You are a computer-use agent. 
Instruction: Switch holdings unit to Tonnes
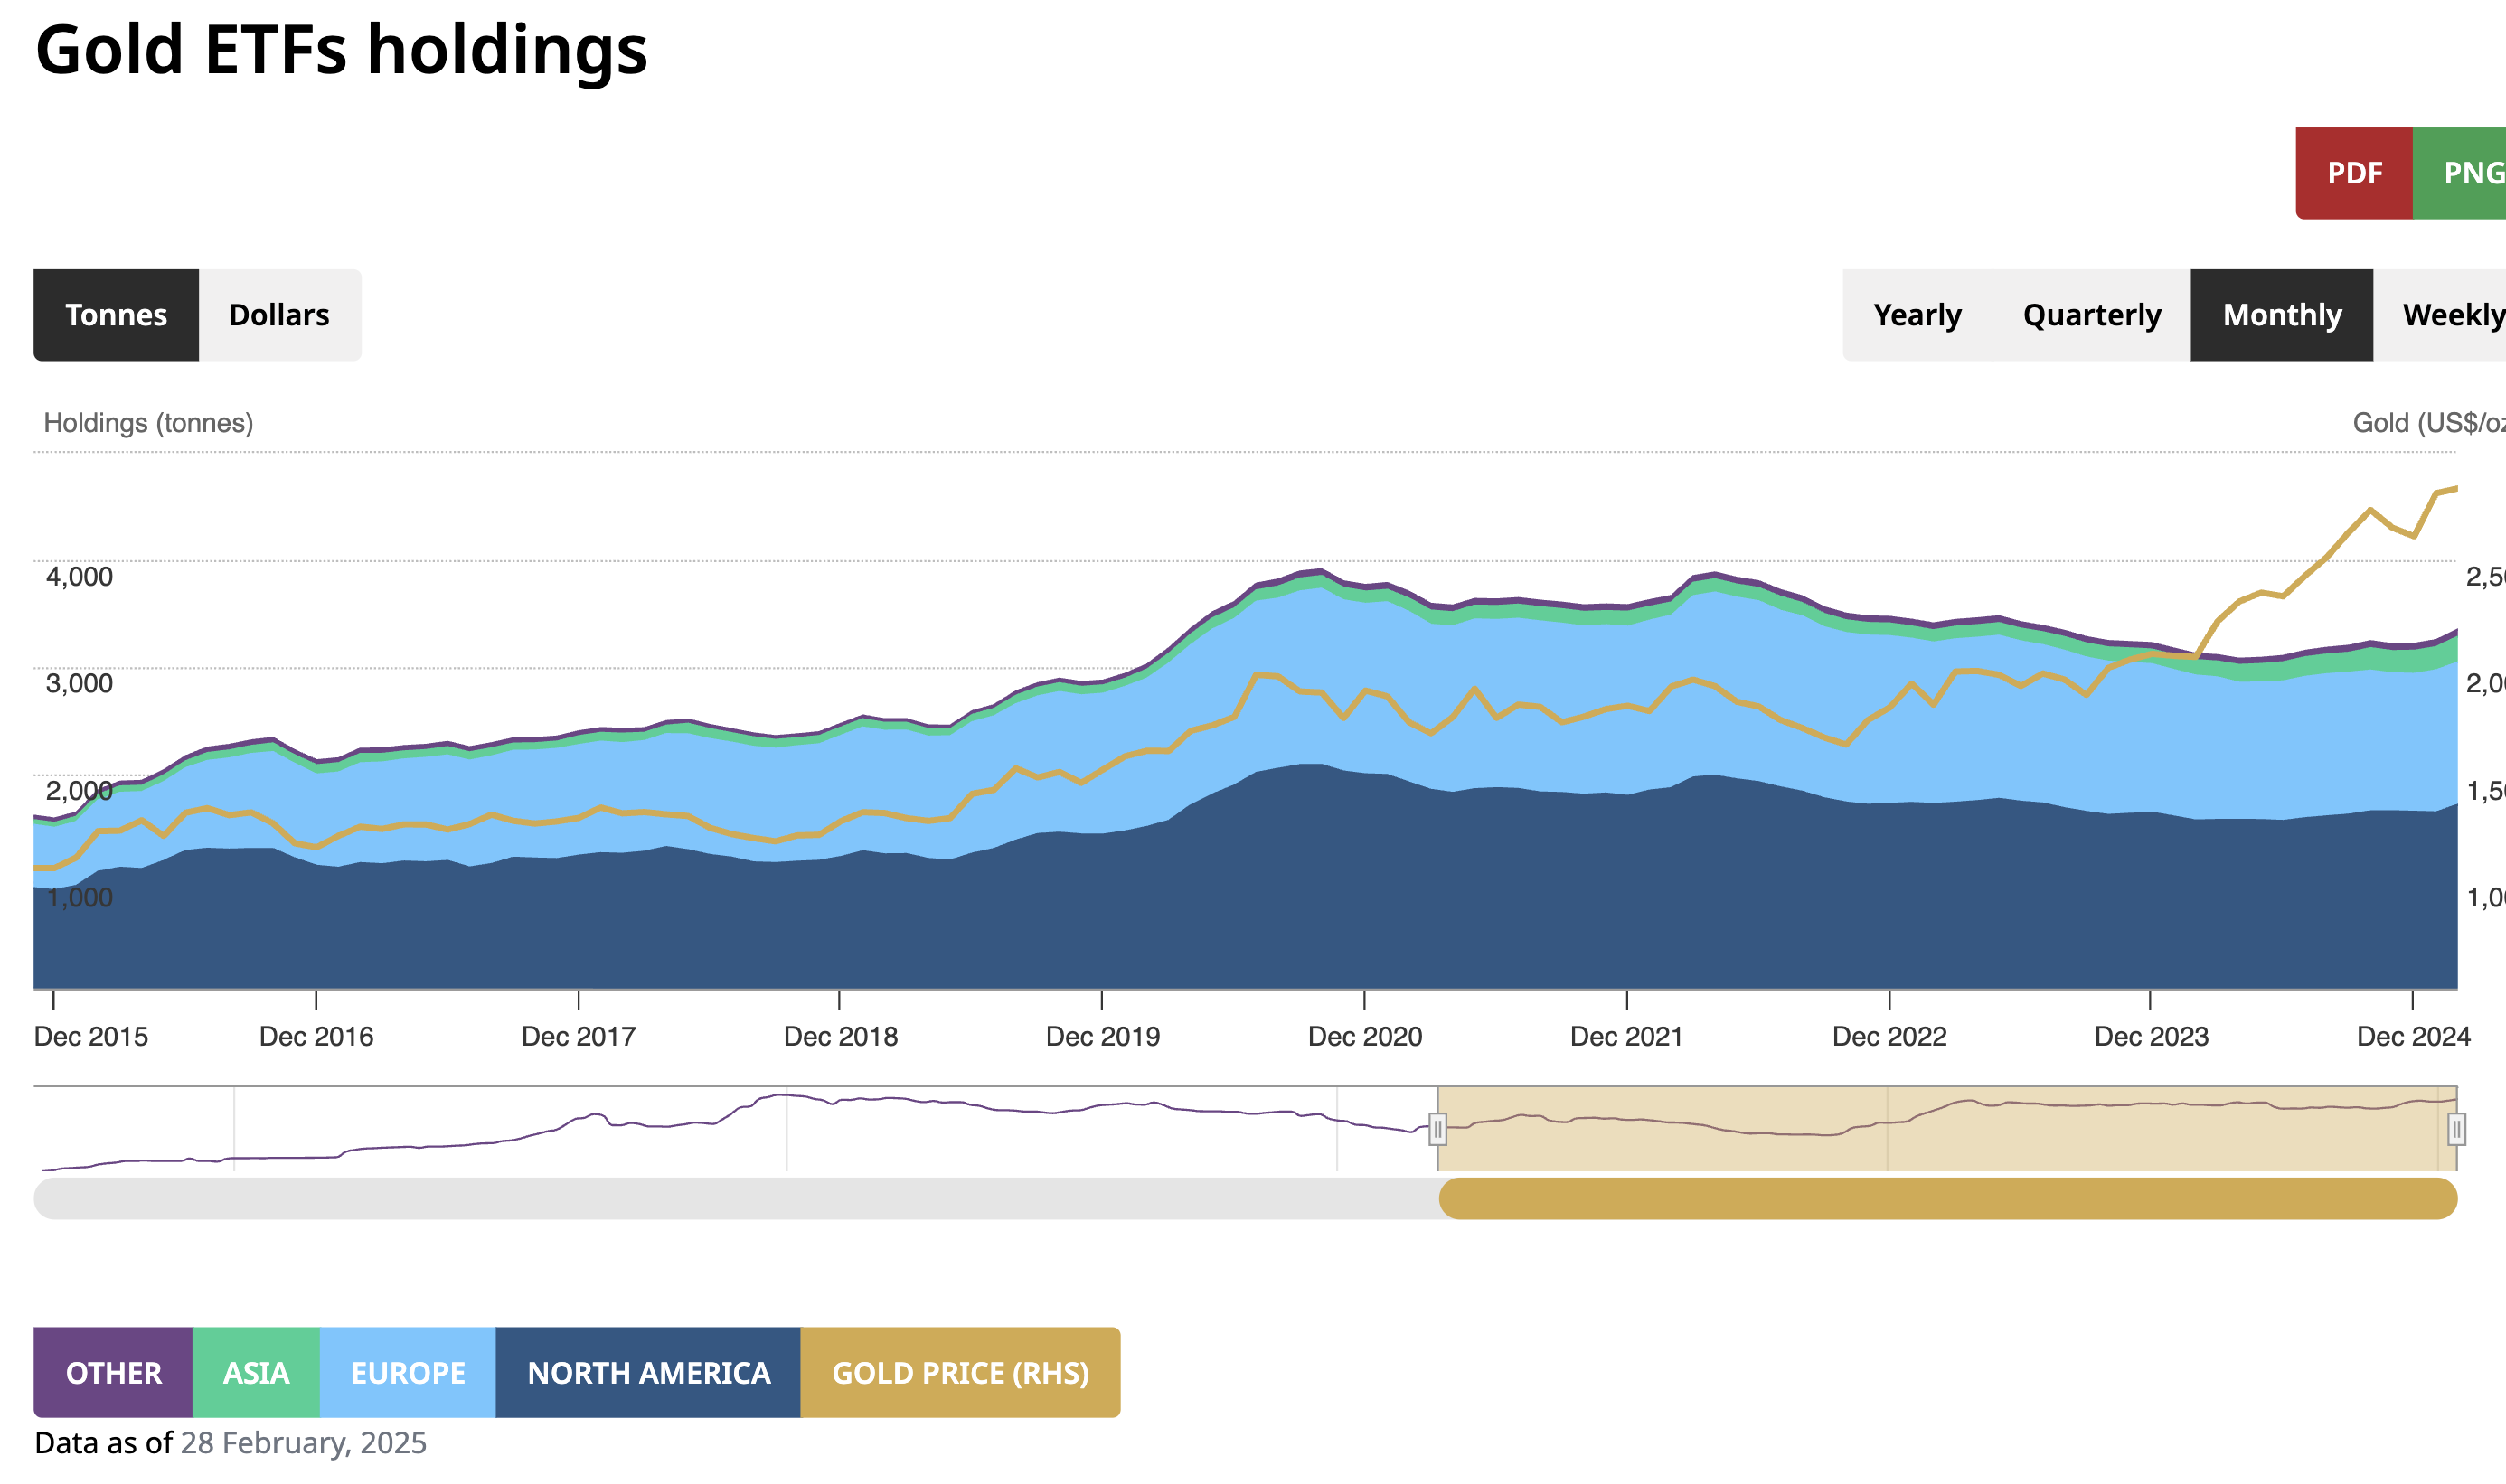(x=116, y=315)
